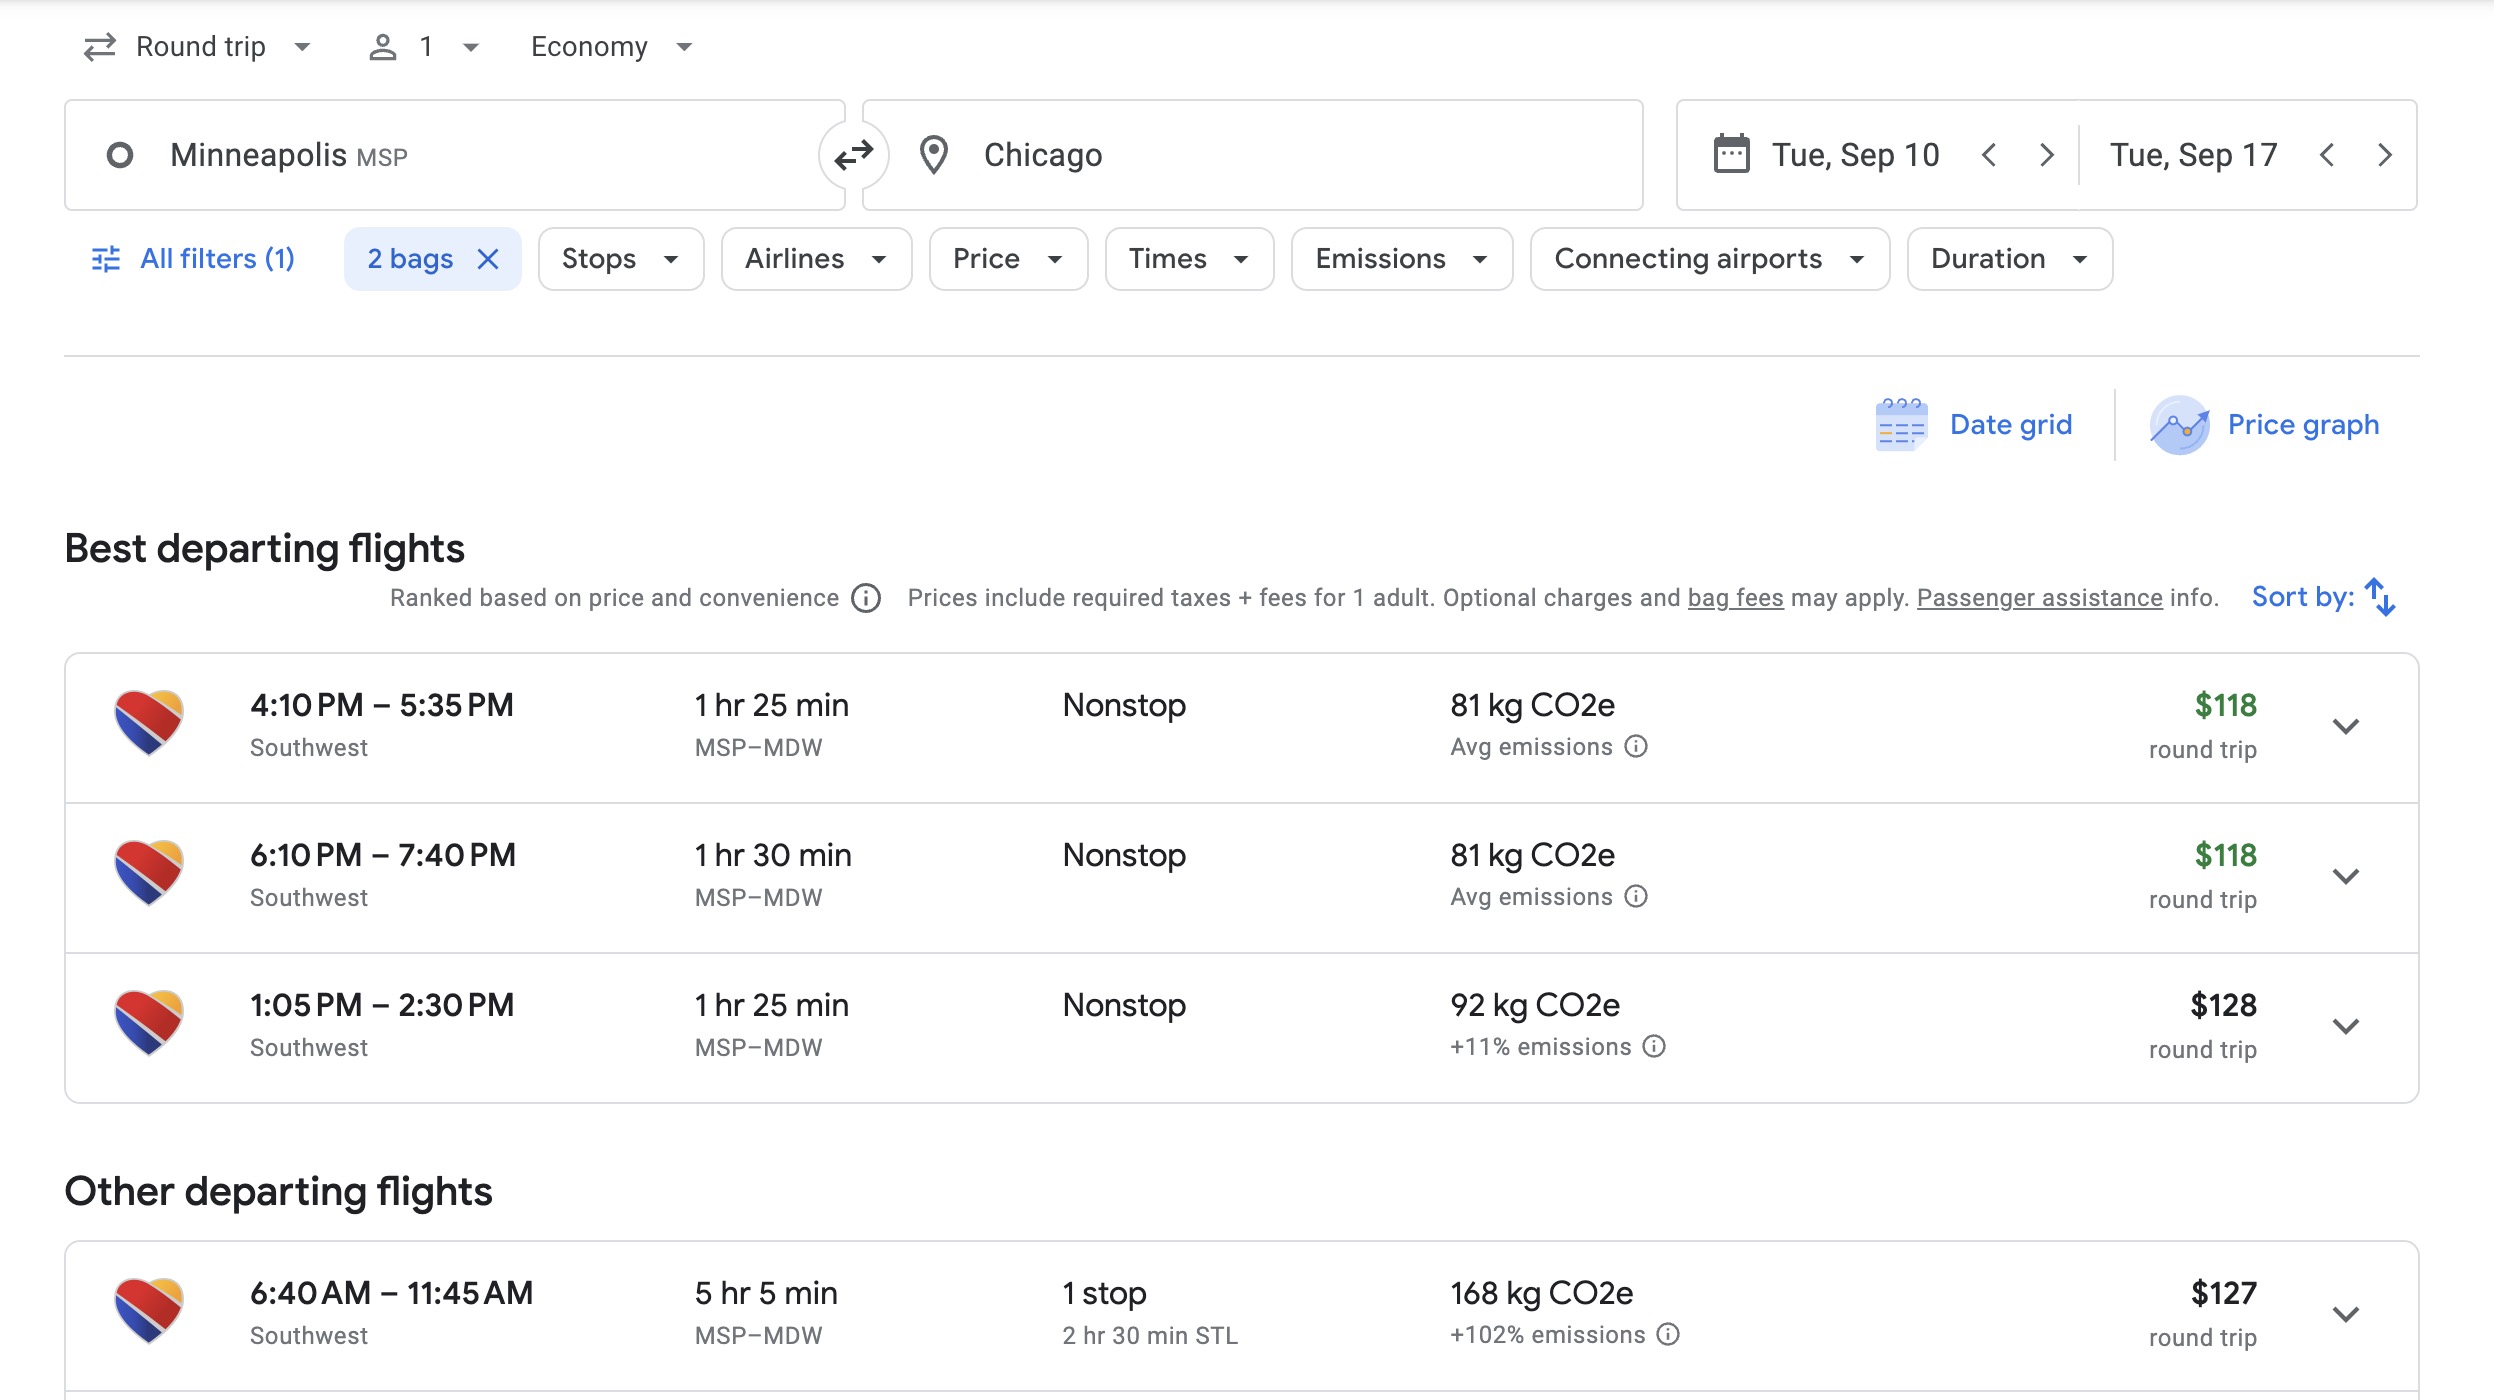Open Sort by options arrows
The width and height of the screenshot is (2494, 1400).
point(2381,597)
